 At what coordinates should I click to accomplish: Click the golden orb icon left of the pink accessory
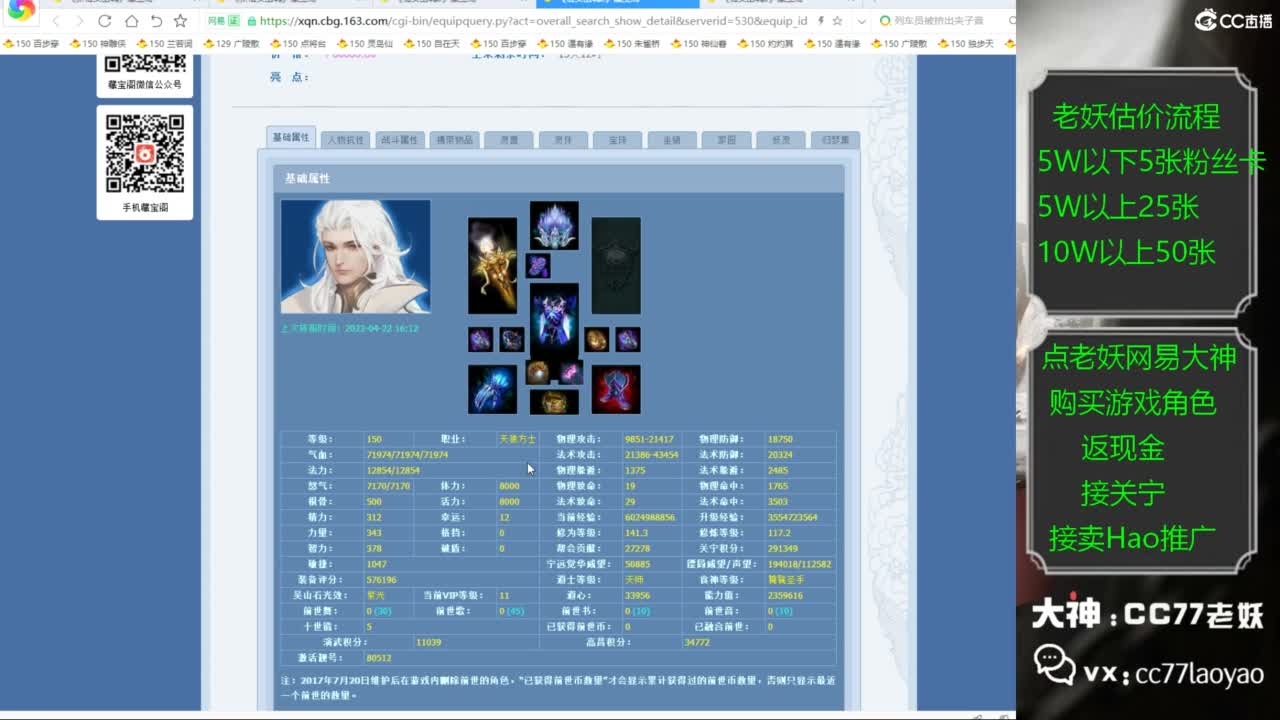tap(538, 373)
